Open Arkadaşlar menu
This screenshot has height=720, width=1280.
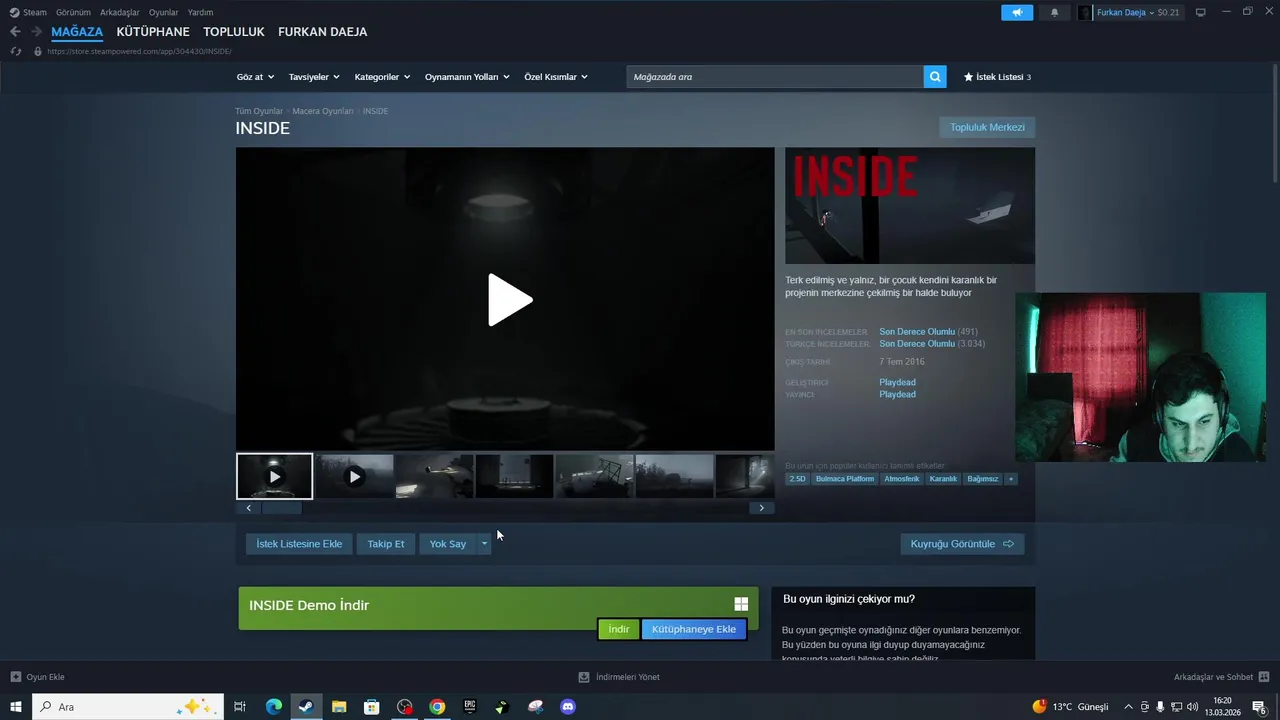(120, 12)
